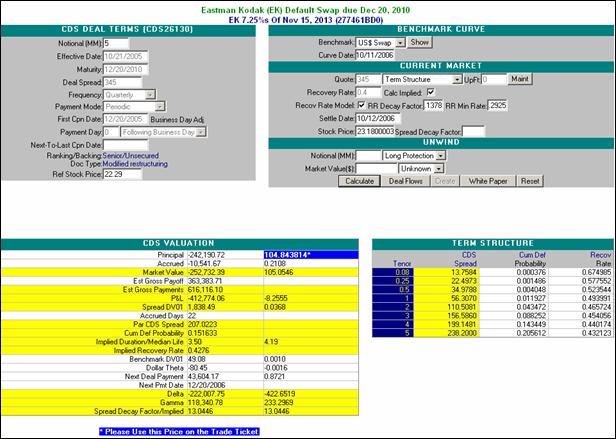Click the RR Decay Factor field
The height and width of the screenshot is (439, 616).
click(433, 105)
